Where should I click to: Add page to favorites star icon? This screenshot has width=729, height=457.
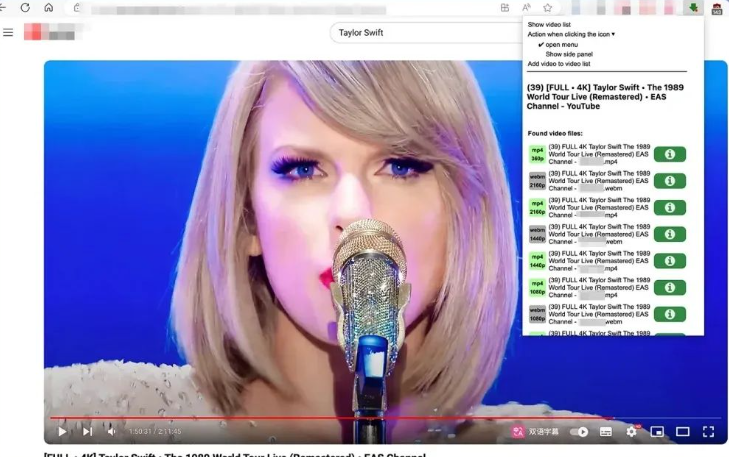[x=547, y=7]
